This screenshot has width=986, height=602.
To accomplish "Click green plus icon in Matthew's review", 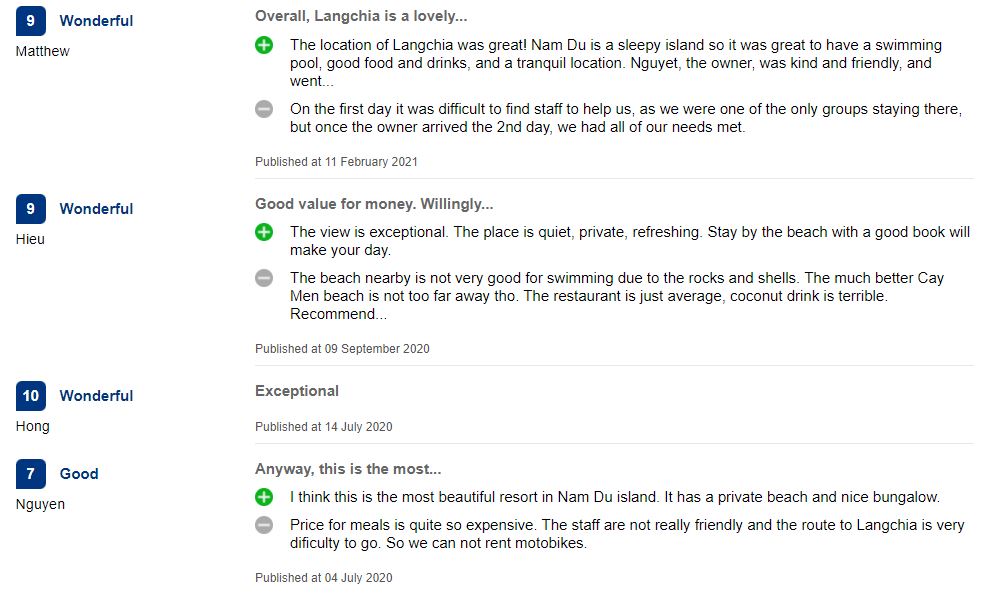I will pos(264,45).
